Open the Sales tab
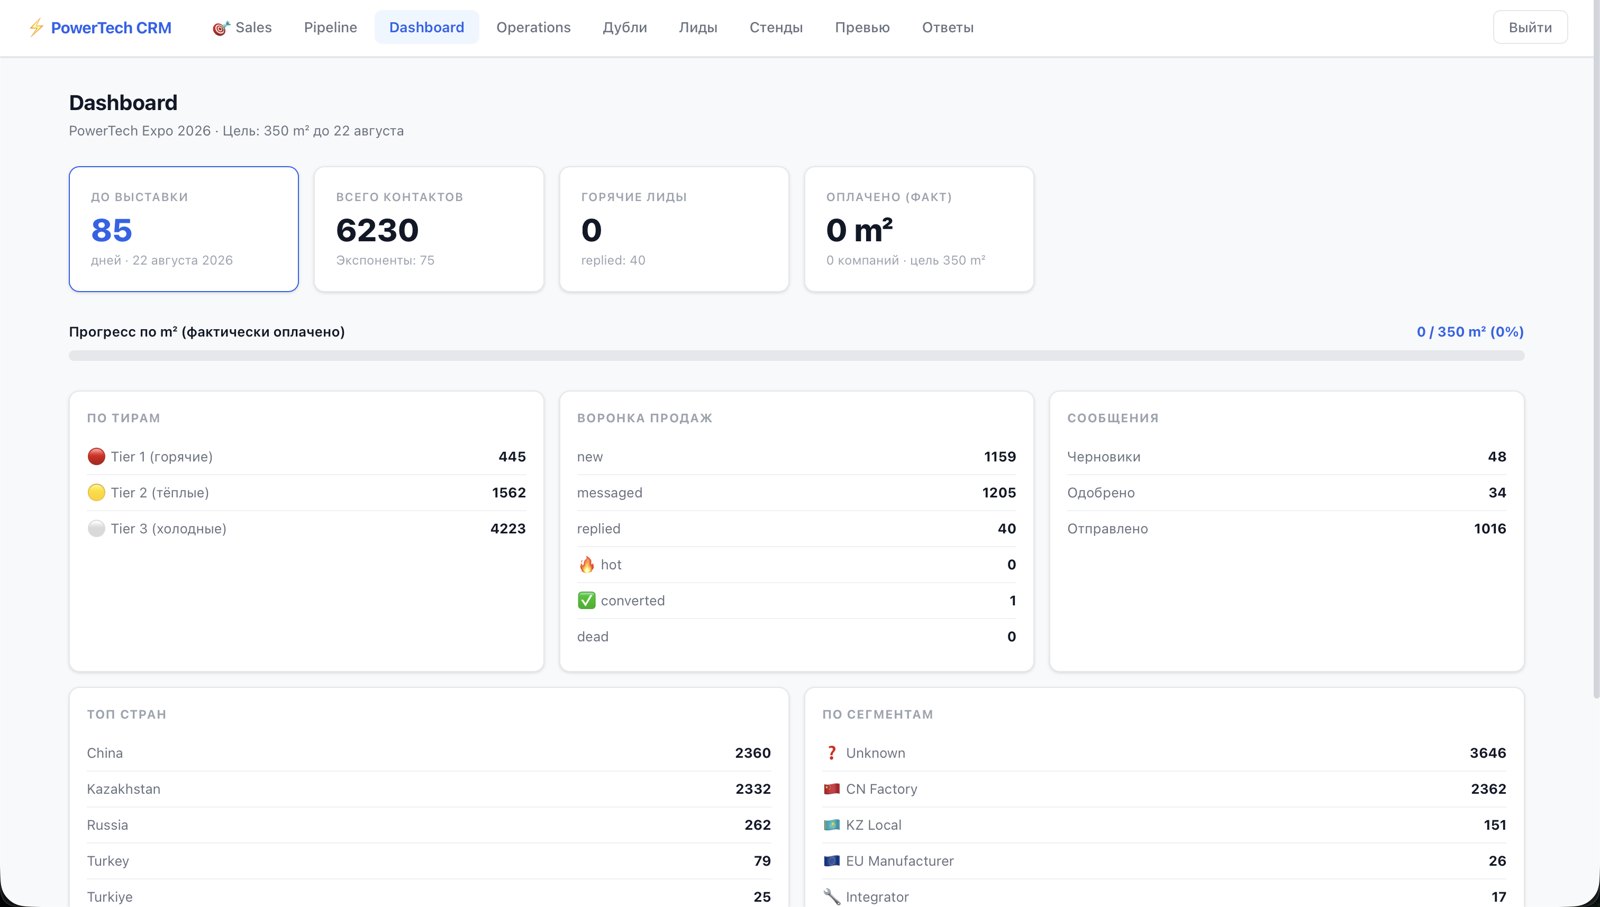 242,28
